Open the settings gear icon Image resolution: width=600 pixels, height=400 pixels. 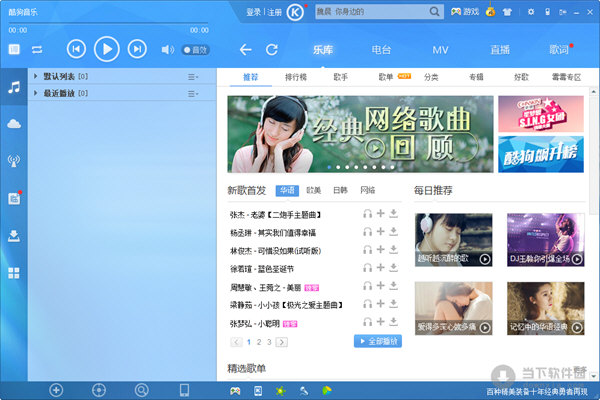531,12
